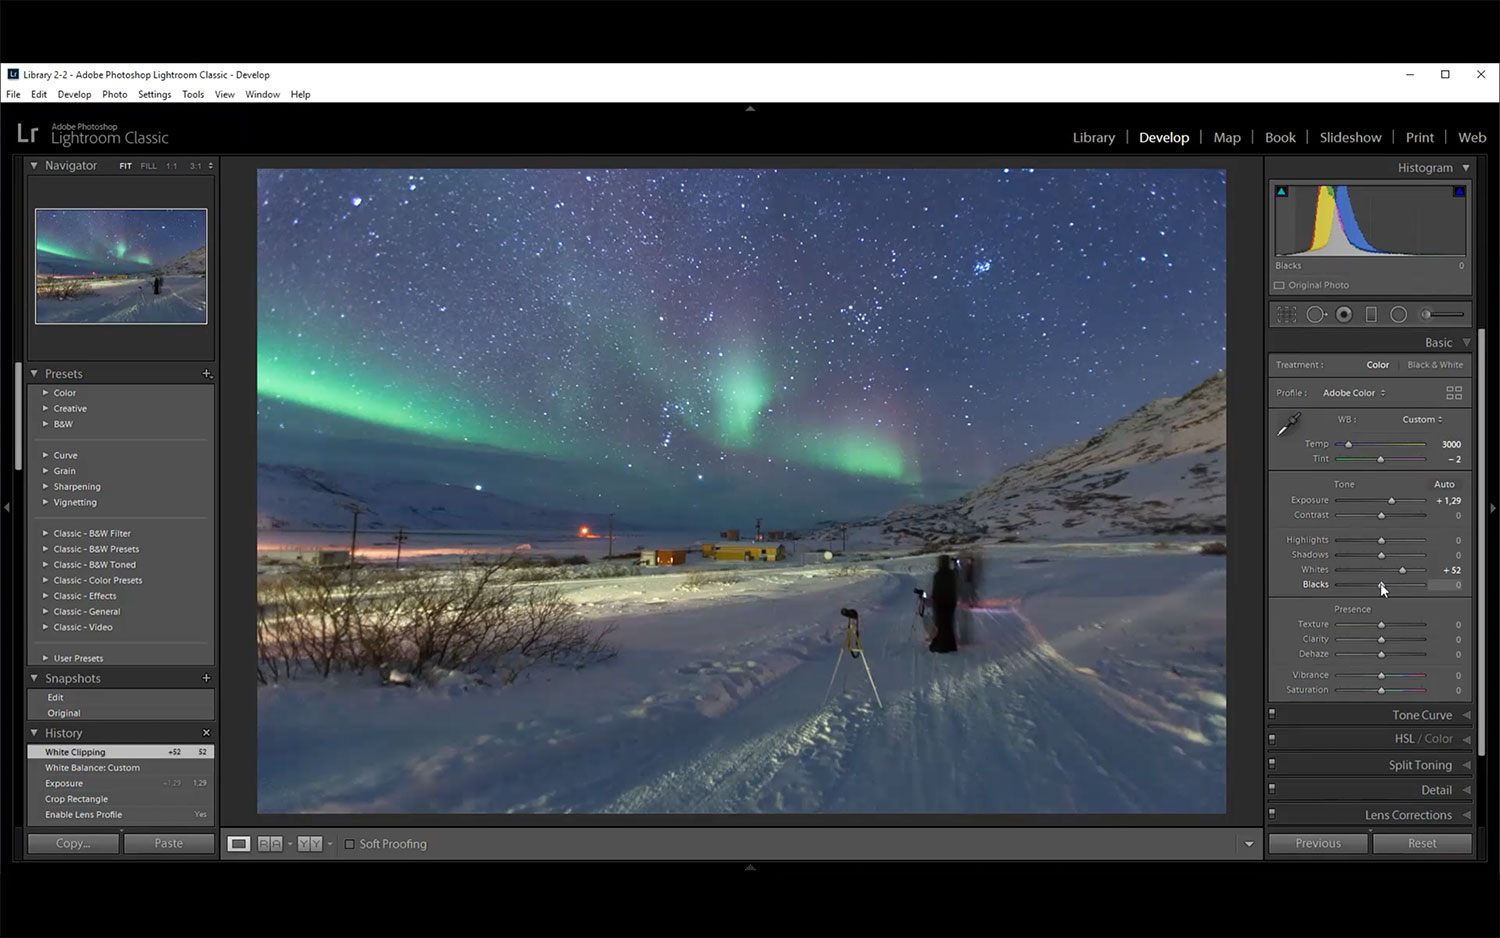Pick the White Balance eyedropper
1500x938 pixels.
tap(1289, 426)
